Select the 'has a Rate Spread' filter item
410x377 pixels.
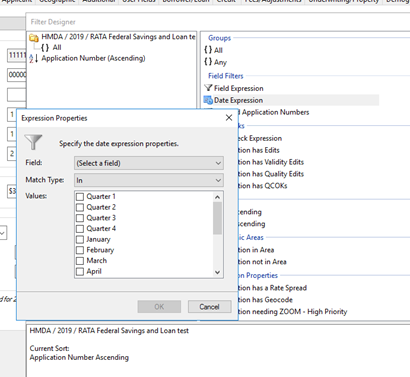click(273, 288)
